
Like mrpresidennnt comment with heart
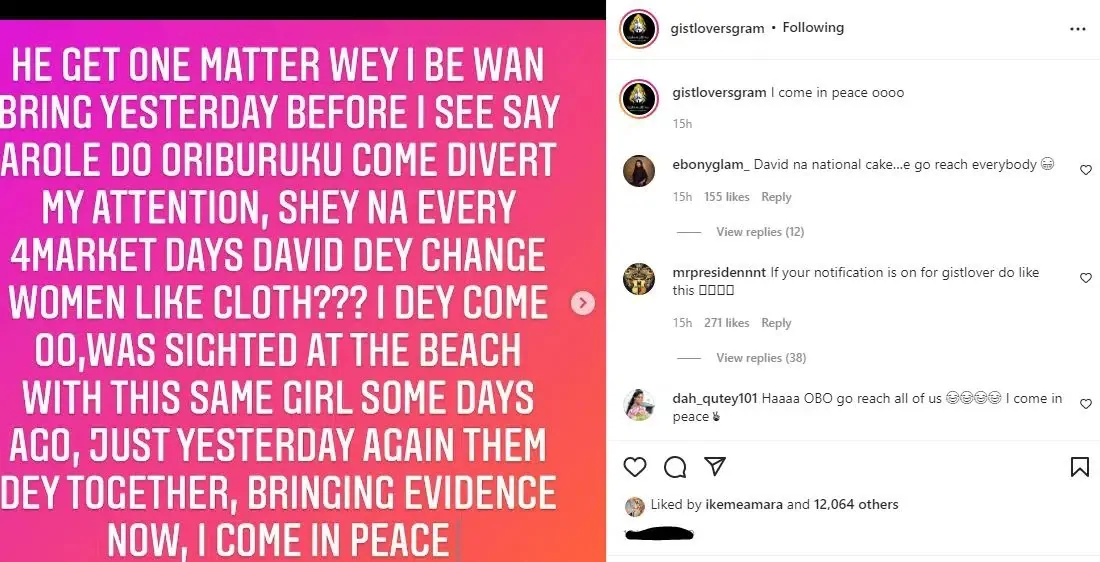1086,278
